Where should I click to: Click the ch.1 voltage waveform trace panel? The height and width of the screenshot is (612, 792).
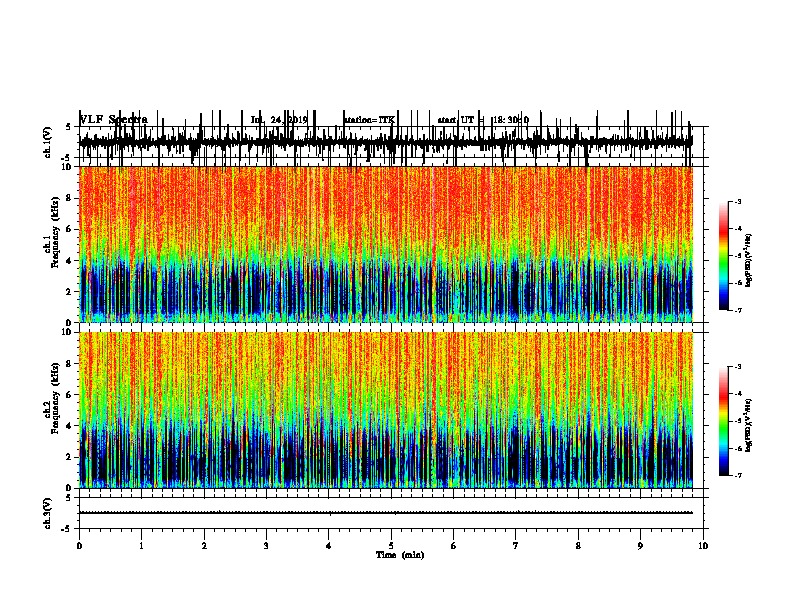[x=391, y=142]
